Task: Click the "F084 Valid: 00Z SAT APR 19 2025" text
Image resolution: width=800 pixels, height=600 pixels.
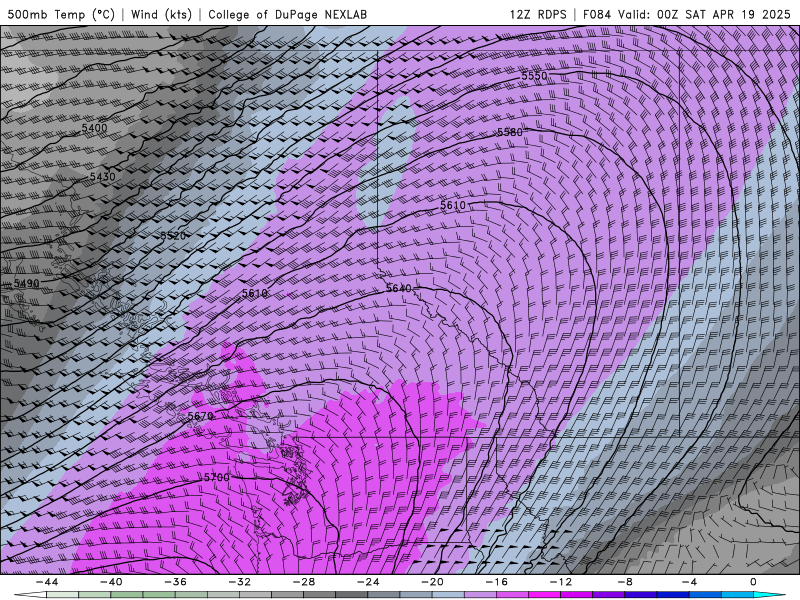Action: click(686, 14)
